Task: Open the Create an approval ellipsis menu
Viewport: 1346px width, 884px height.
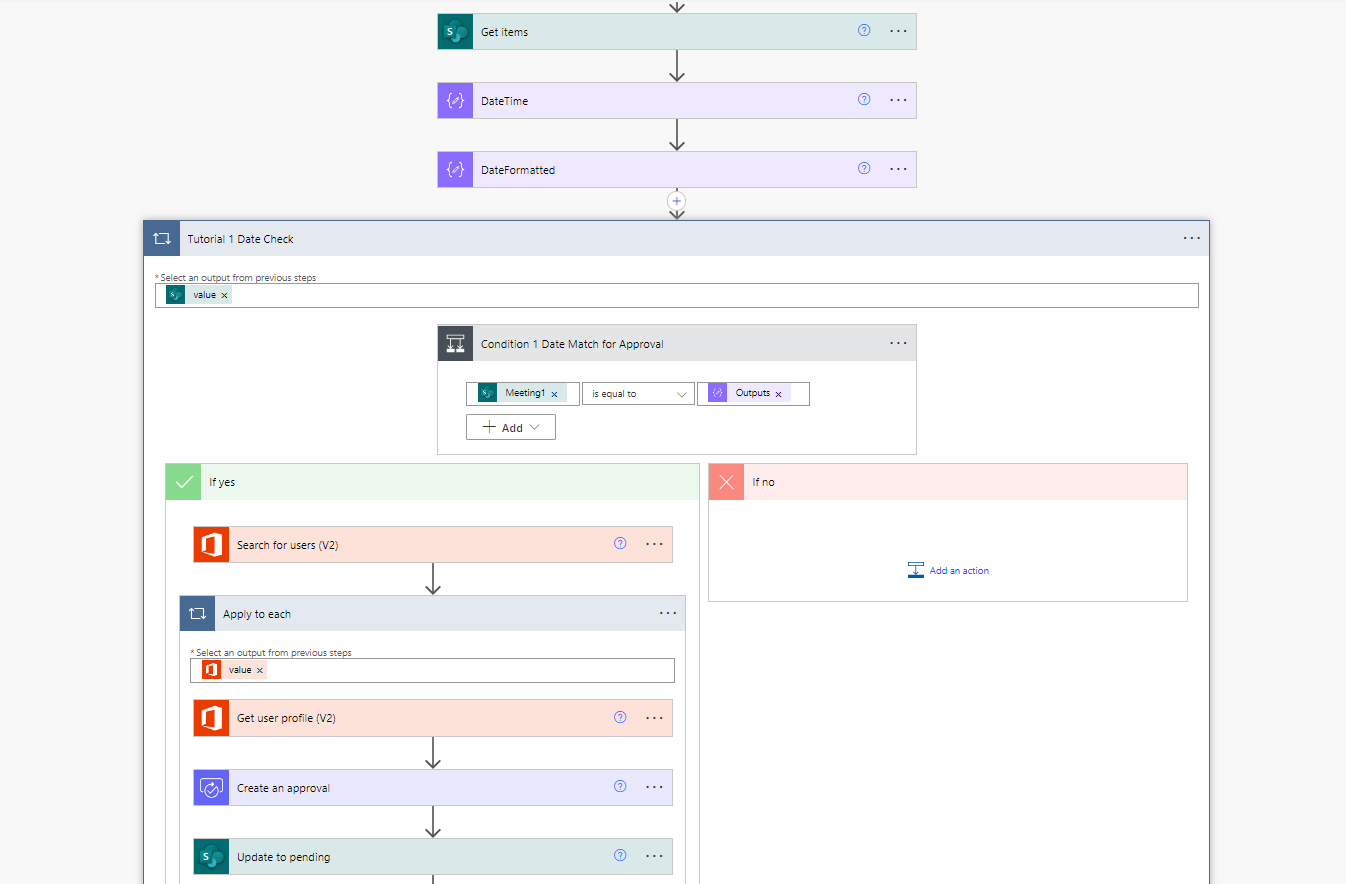Action: [654, 787]
